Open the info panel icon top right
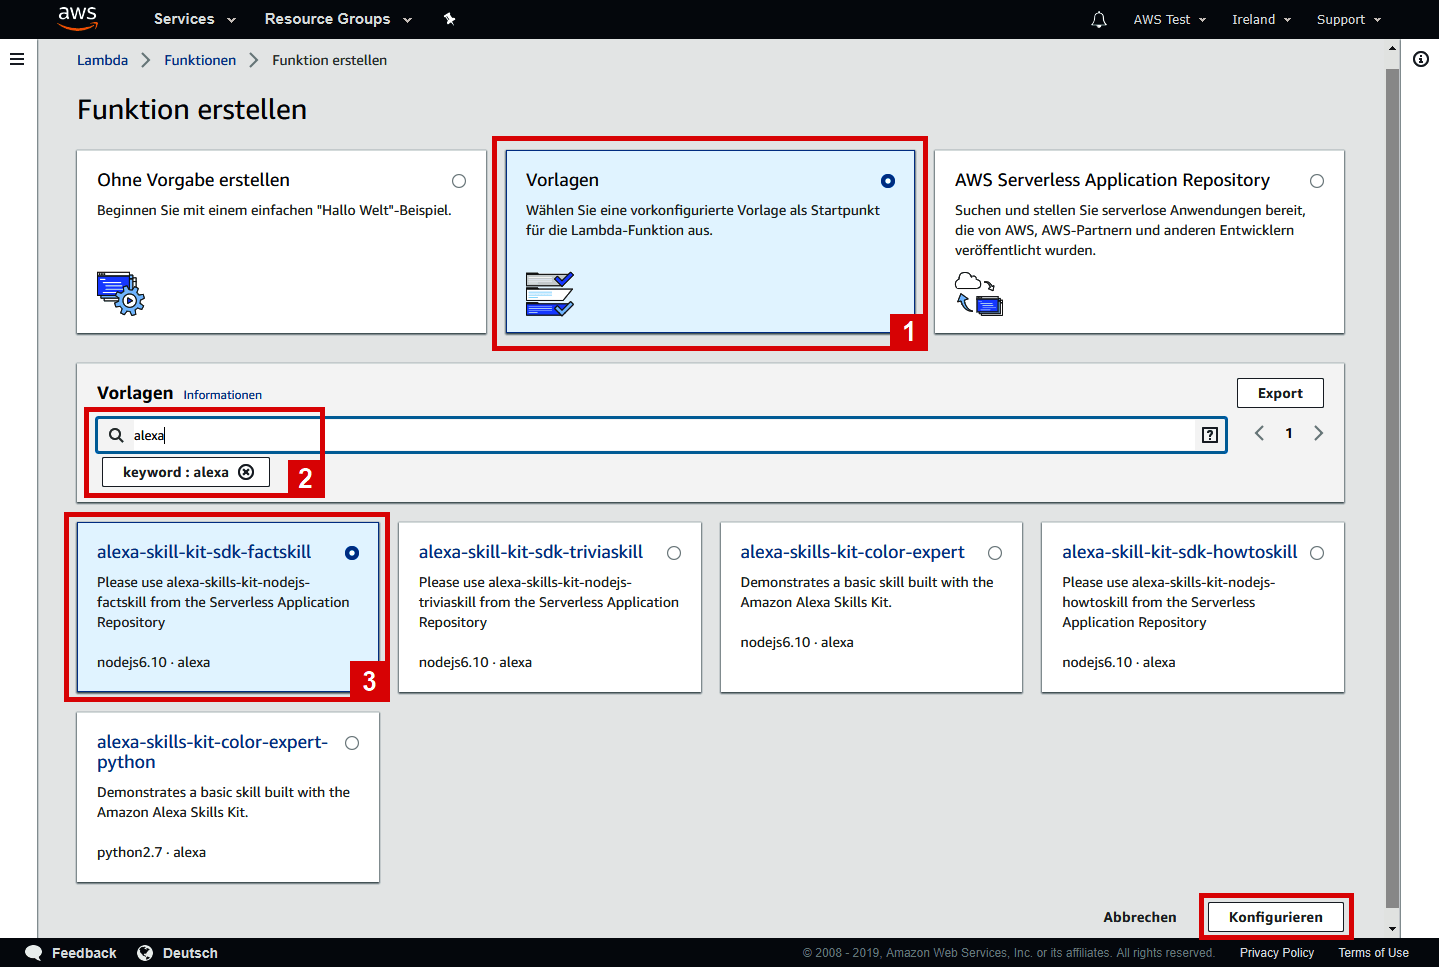The image size is (1439, 967). [1421, 60]
